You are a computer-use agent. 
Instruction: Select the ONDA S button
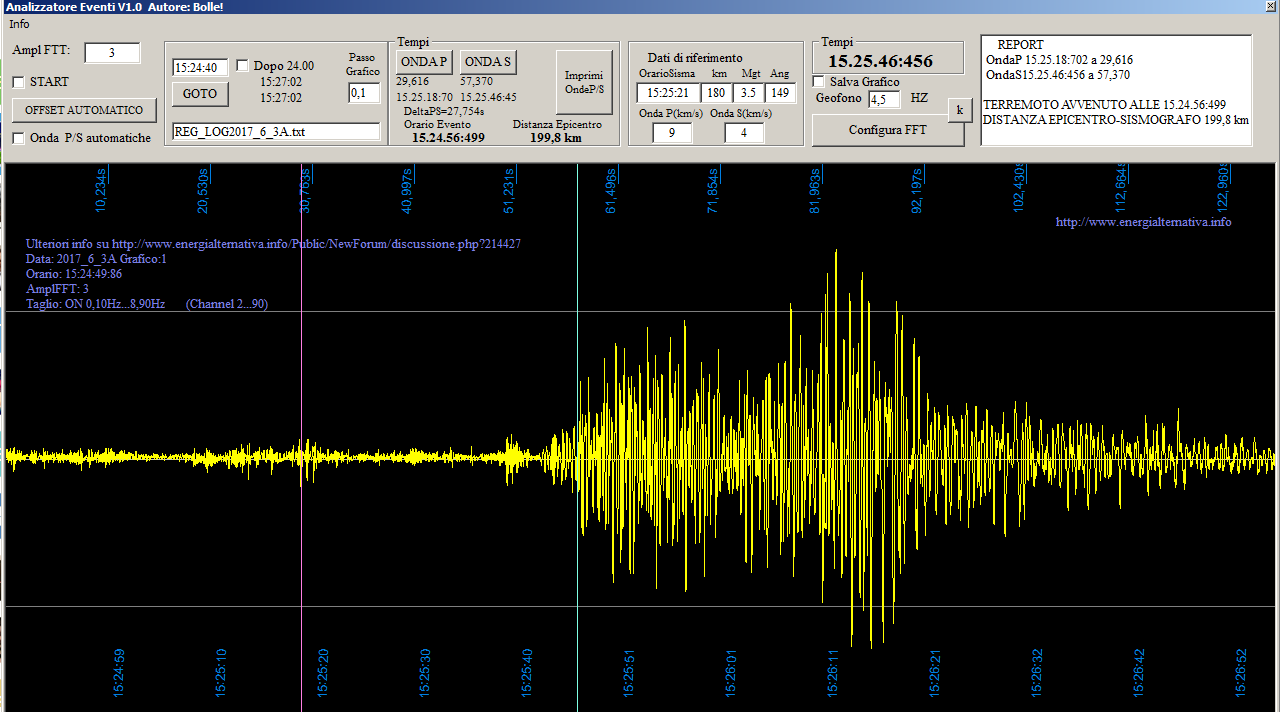(x=488, y=63)
